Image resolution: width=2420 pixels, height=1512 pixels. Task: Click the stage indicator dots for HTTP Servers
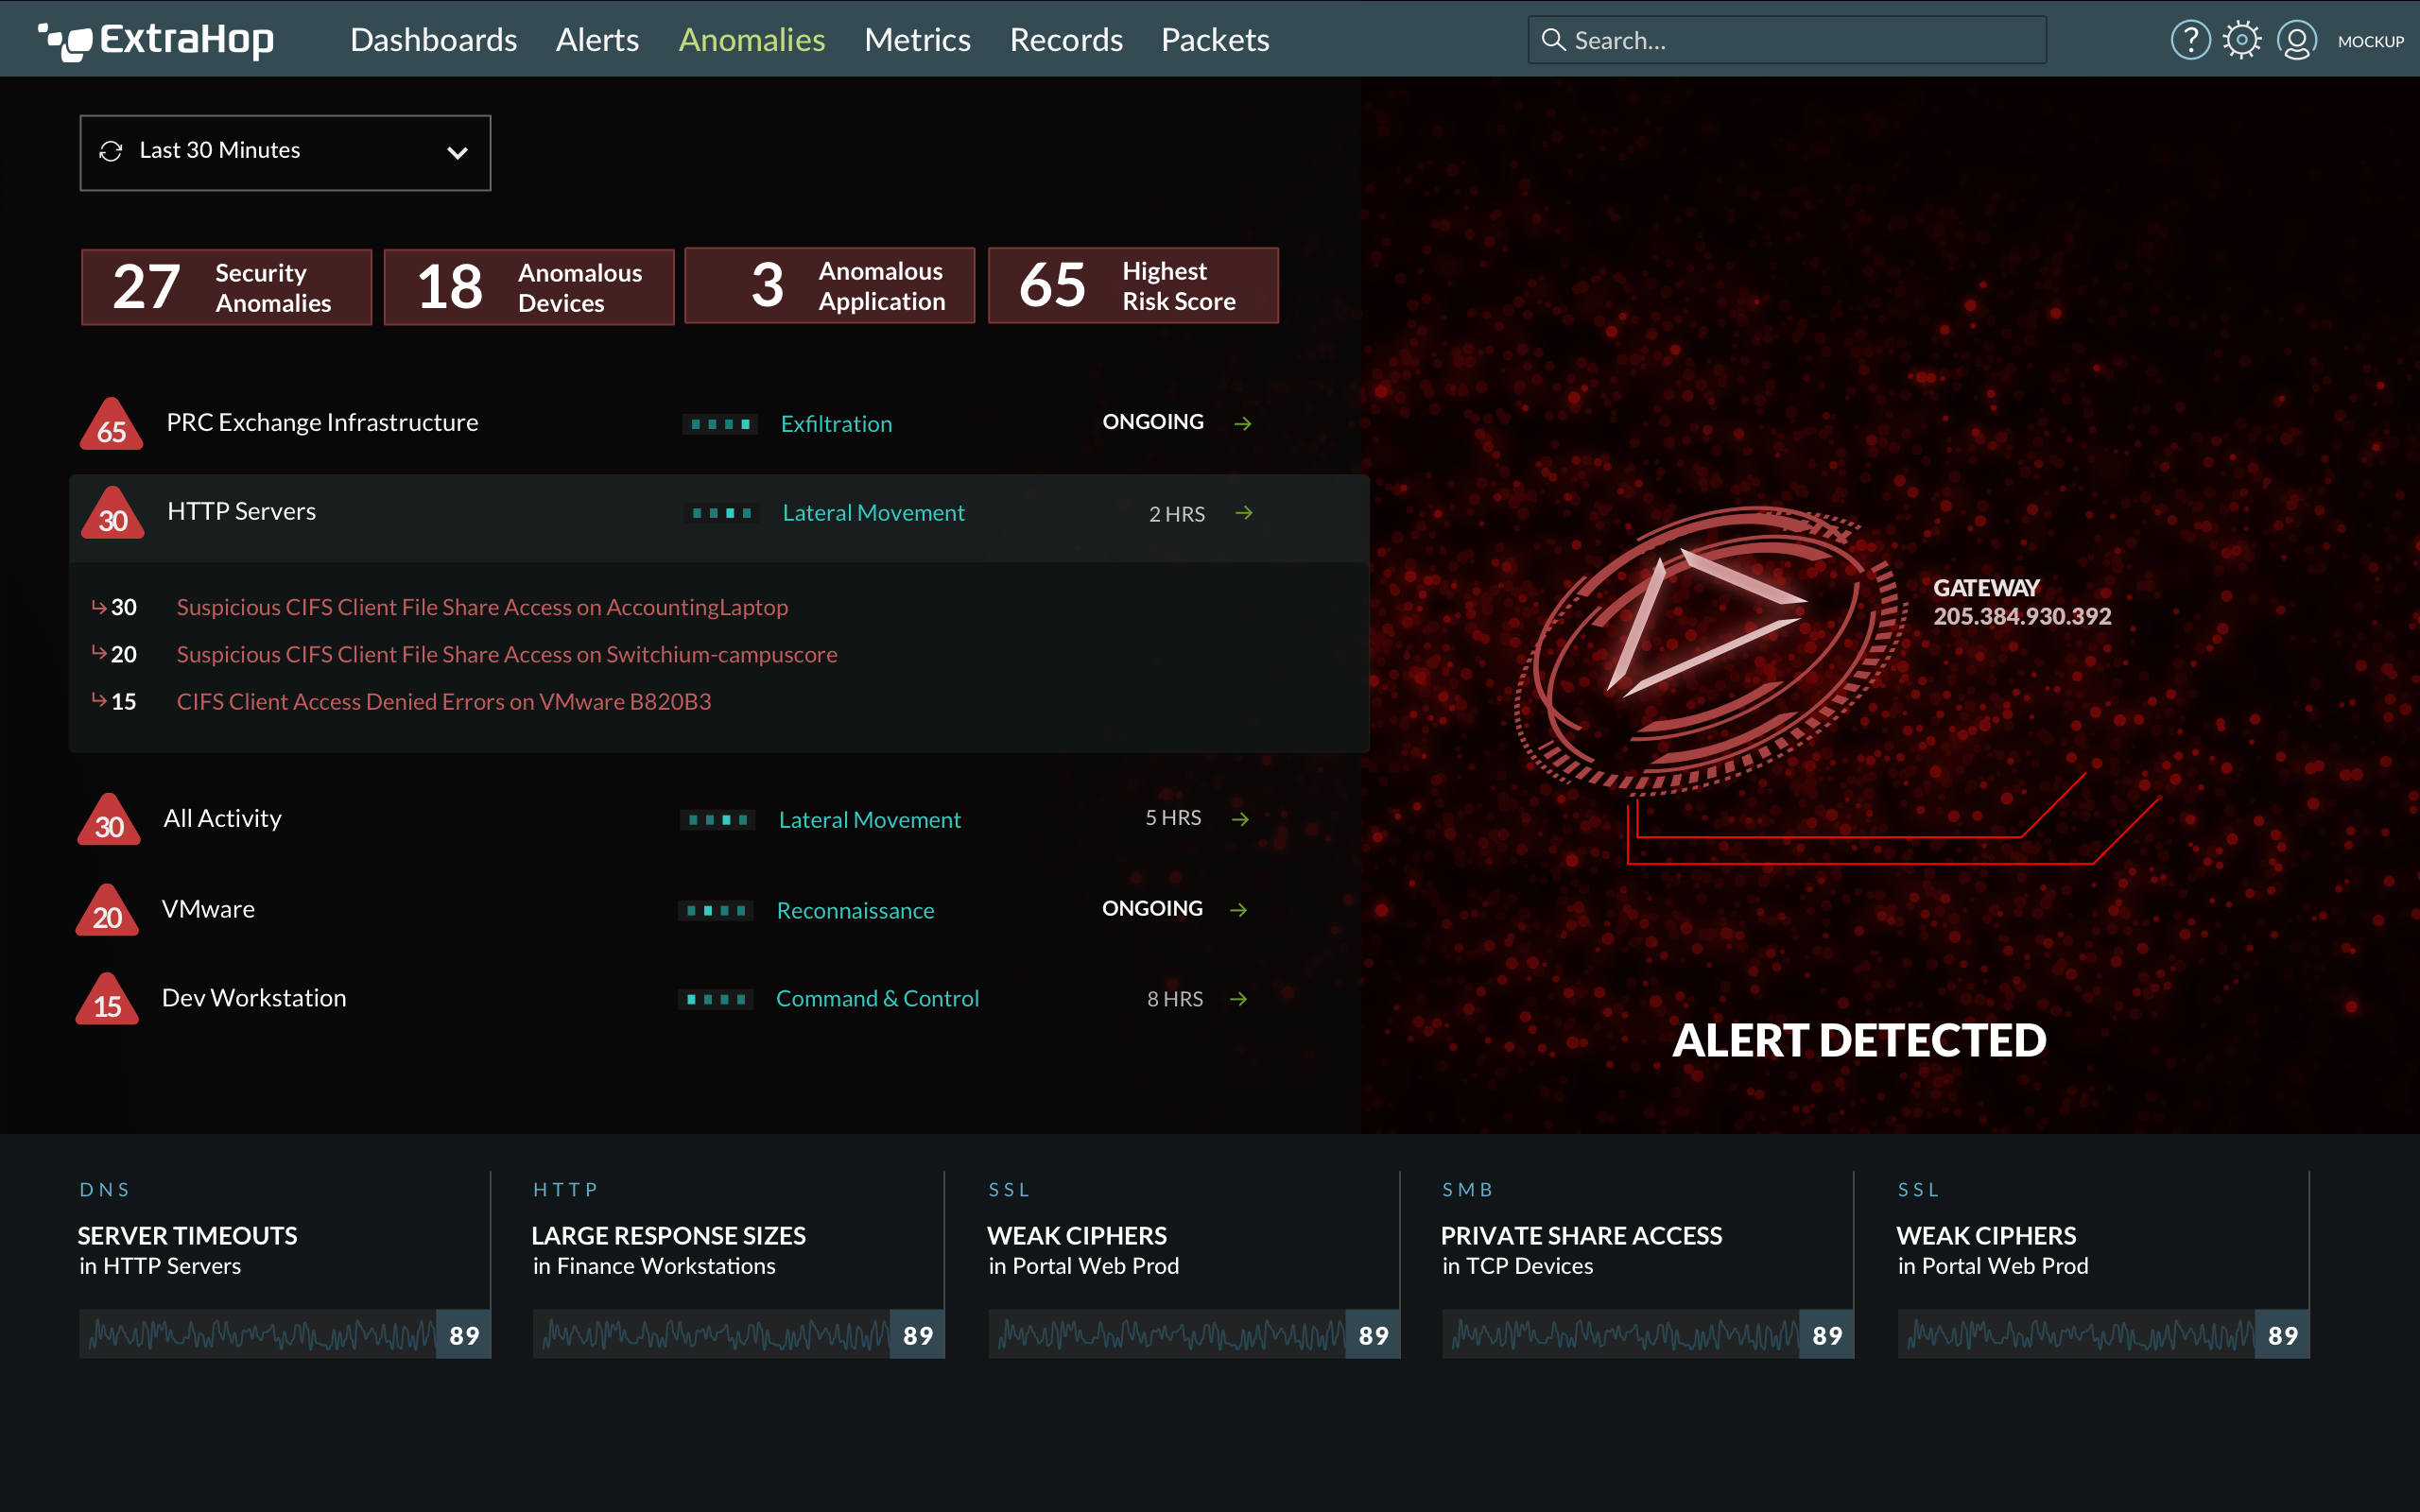click(721, 513)
